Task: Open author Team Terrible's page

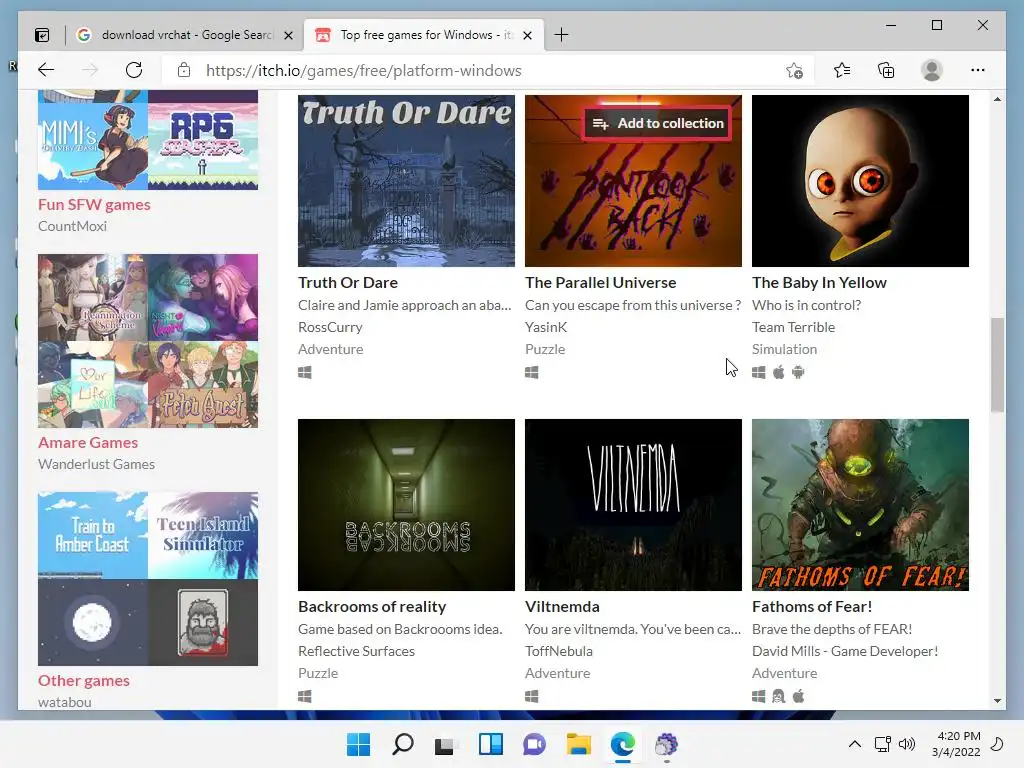Action: 793,327
